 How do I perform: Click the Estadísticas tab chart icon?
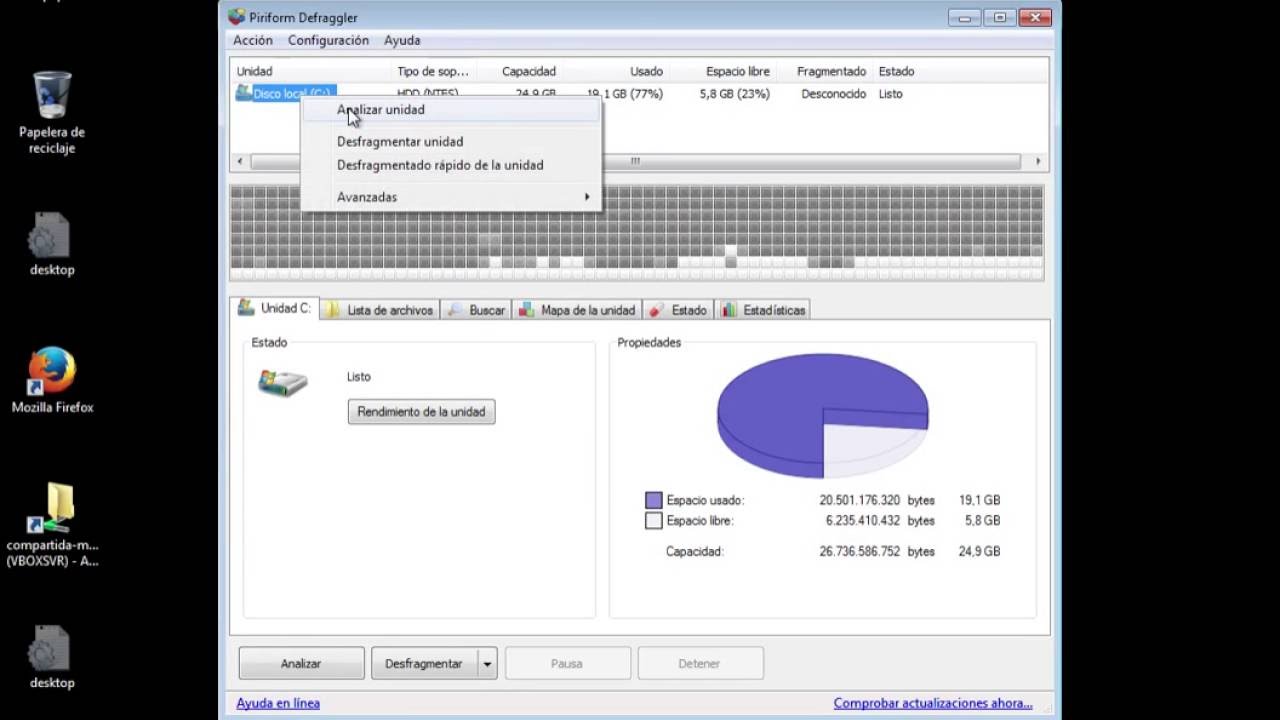tap(729, 310)
